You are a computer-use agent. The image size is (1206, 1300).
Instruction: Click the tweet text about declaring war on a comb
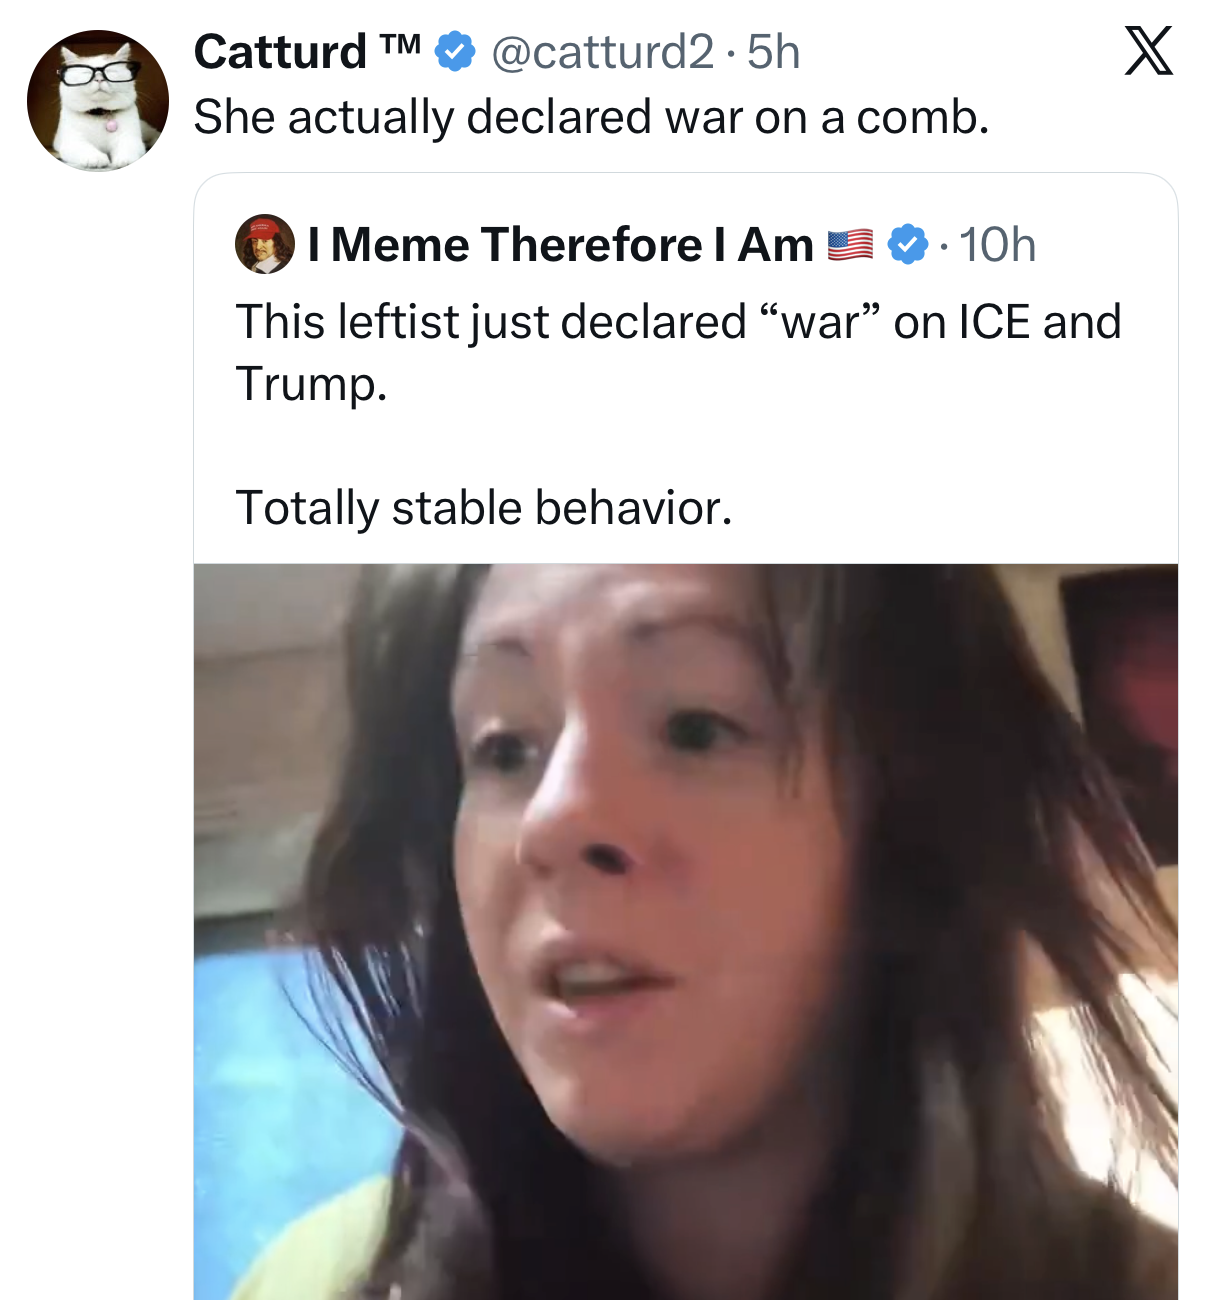(x=592, y=116)
